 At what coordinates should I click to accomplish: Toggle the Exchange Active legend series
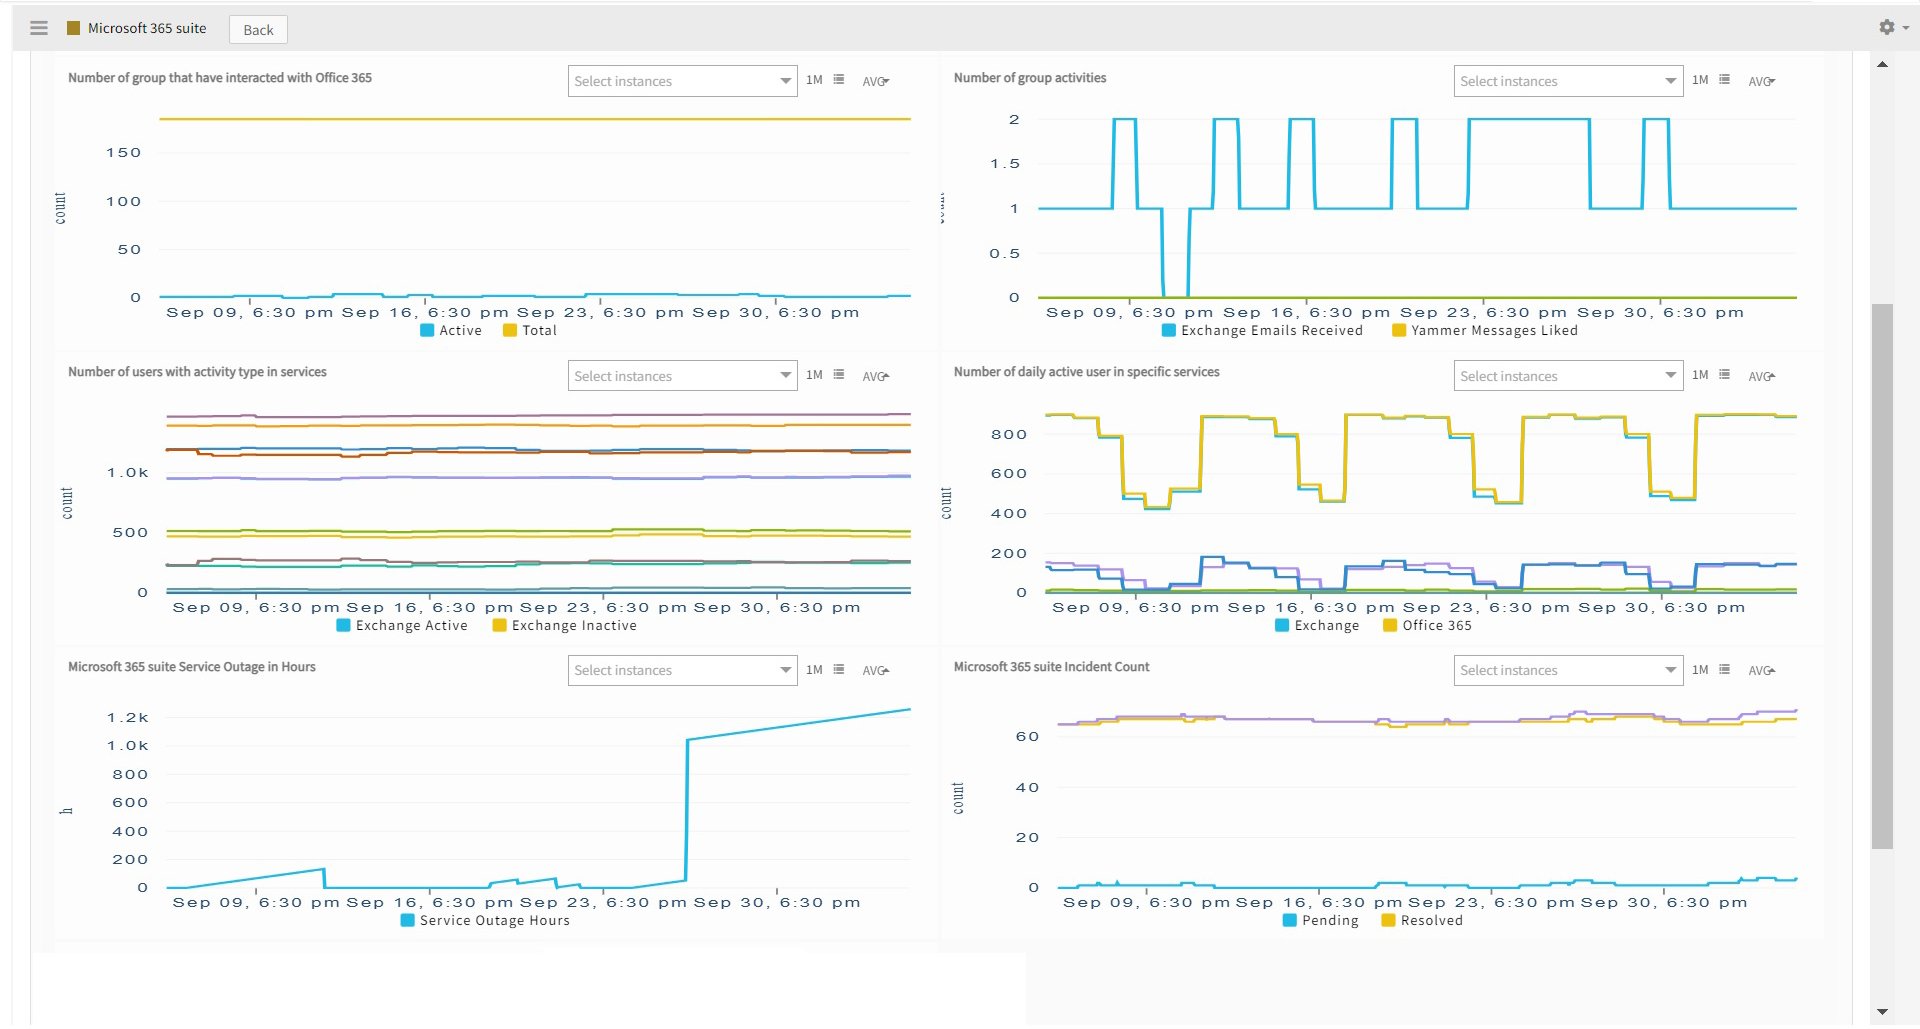tap(412, 625)
